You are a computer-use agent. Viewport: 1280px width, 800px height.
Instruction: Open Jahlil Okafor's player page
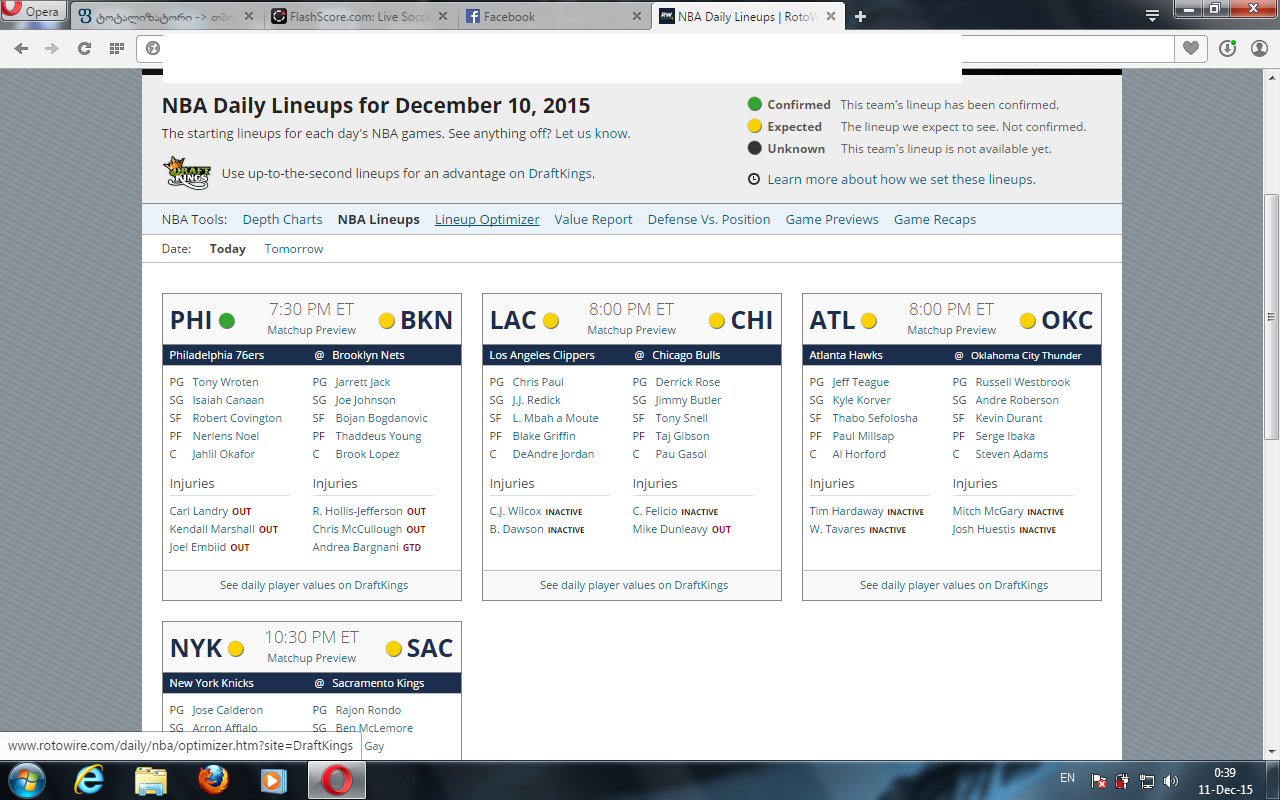(224, 454)
